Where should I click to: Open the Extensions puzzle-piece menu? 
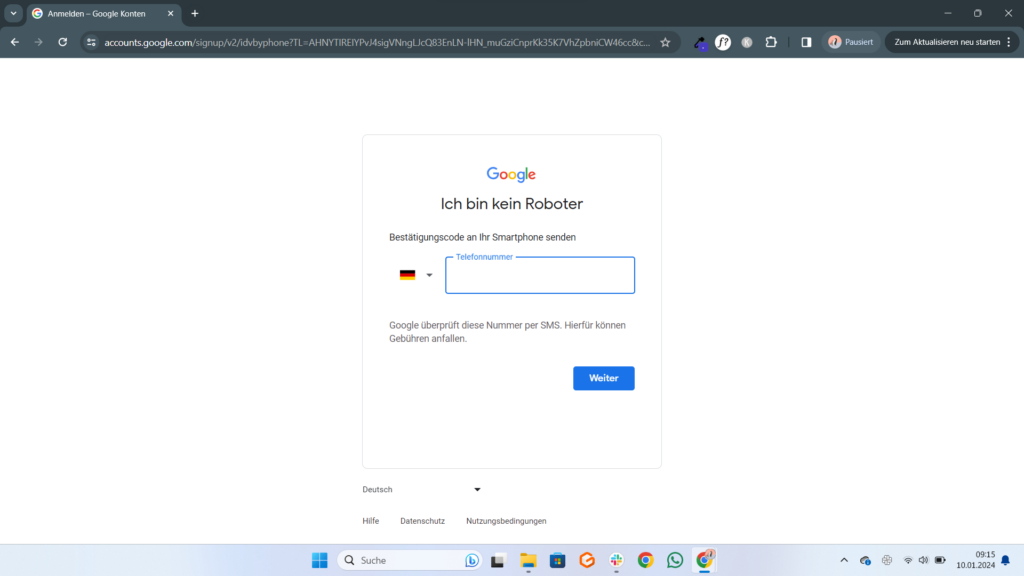click(771, 42)
